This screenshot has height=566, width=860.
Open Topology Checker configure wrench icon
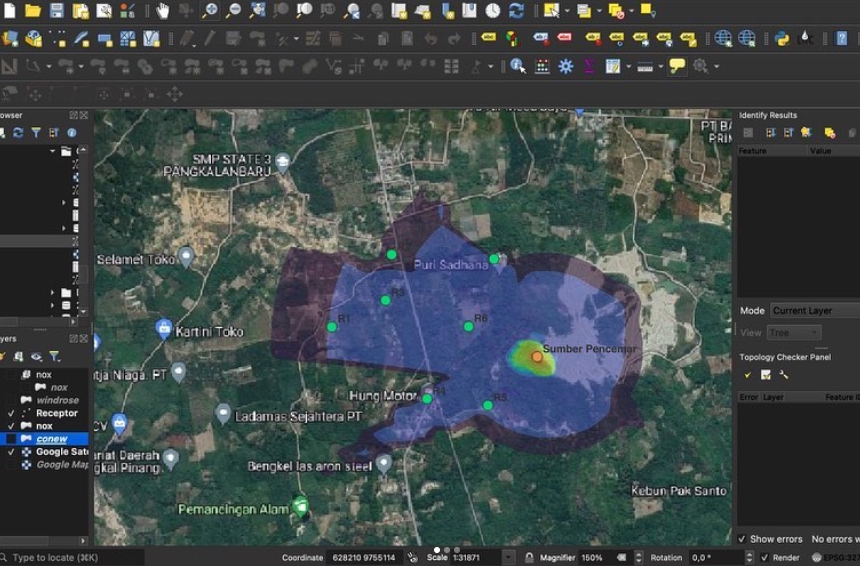783,375
